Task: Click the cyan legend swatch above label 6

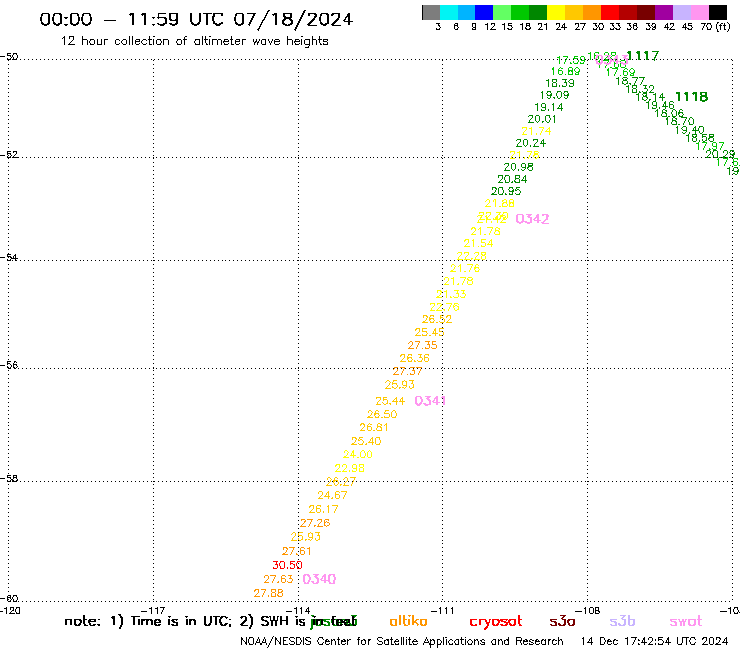Action: (449, 12)
